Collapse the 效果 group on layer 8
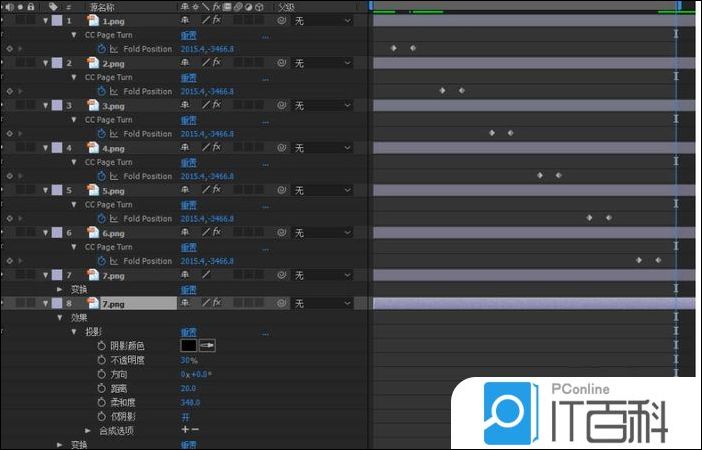Image resolution: width=702 pixels, height=450 pixels. click(60, 317)
